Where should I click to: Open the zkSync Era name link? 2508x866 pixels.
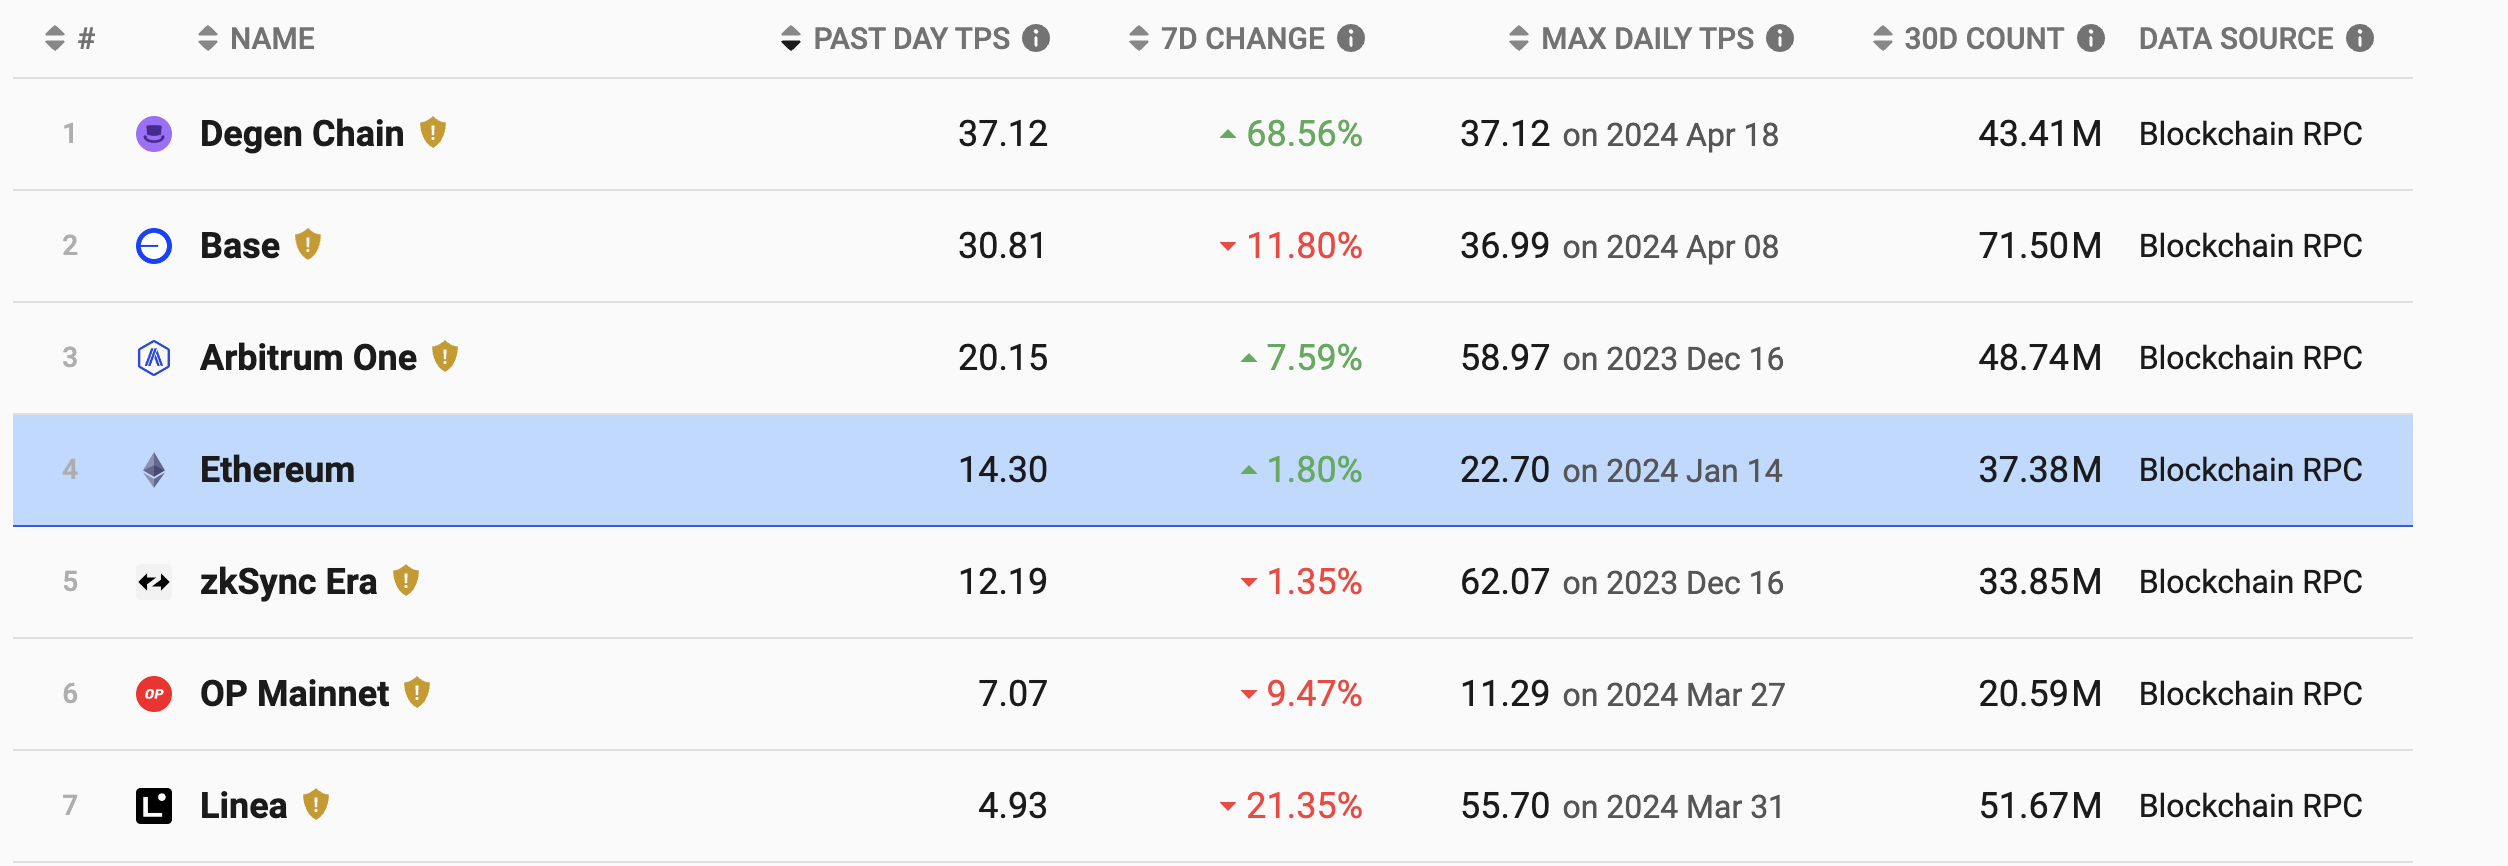coord(289,582)
